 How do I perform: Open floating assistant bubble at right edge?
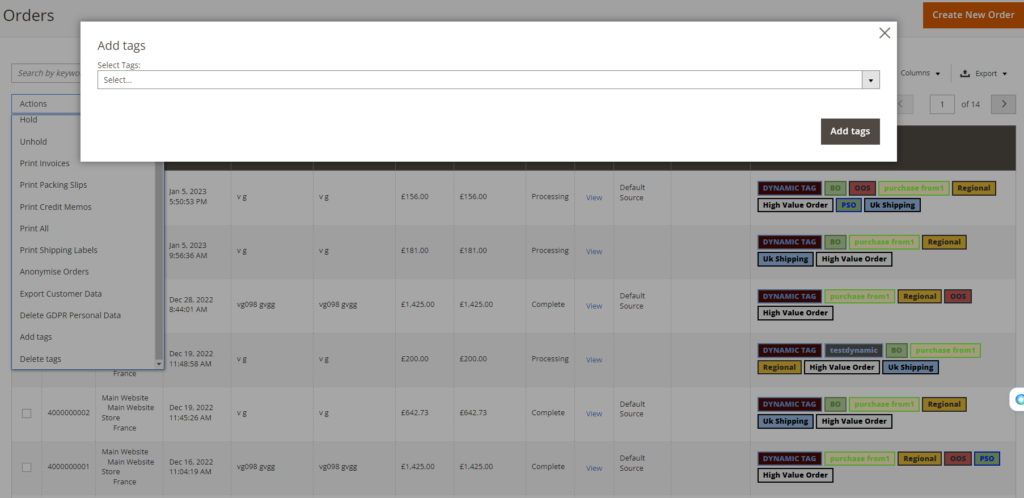[x=1017, y=399]
